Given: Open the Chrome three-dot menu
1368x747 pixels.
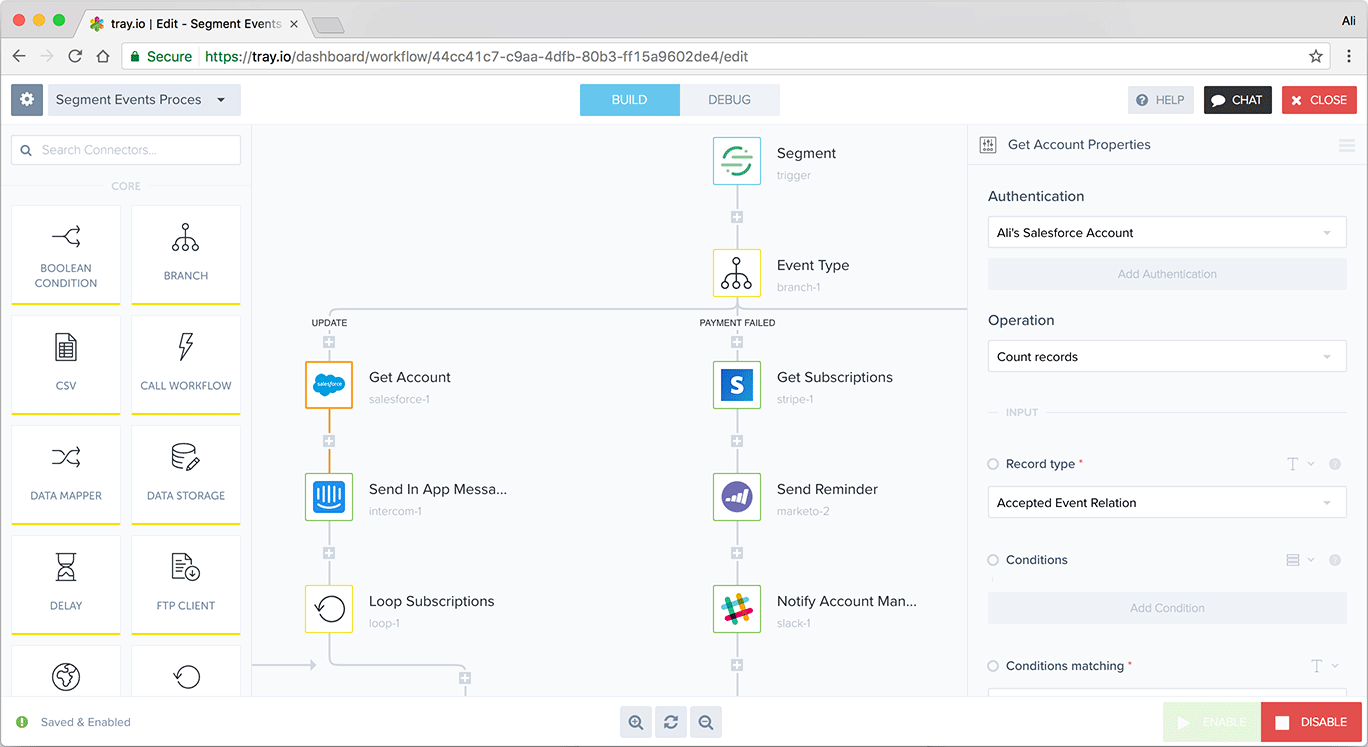Looking at the screenshot, I should pyautogui.click(x=1349, y=57).
